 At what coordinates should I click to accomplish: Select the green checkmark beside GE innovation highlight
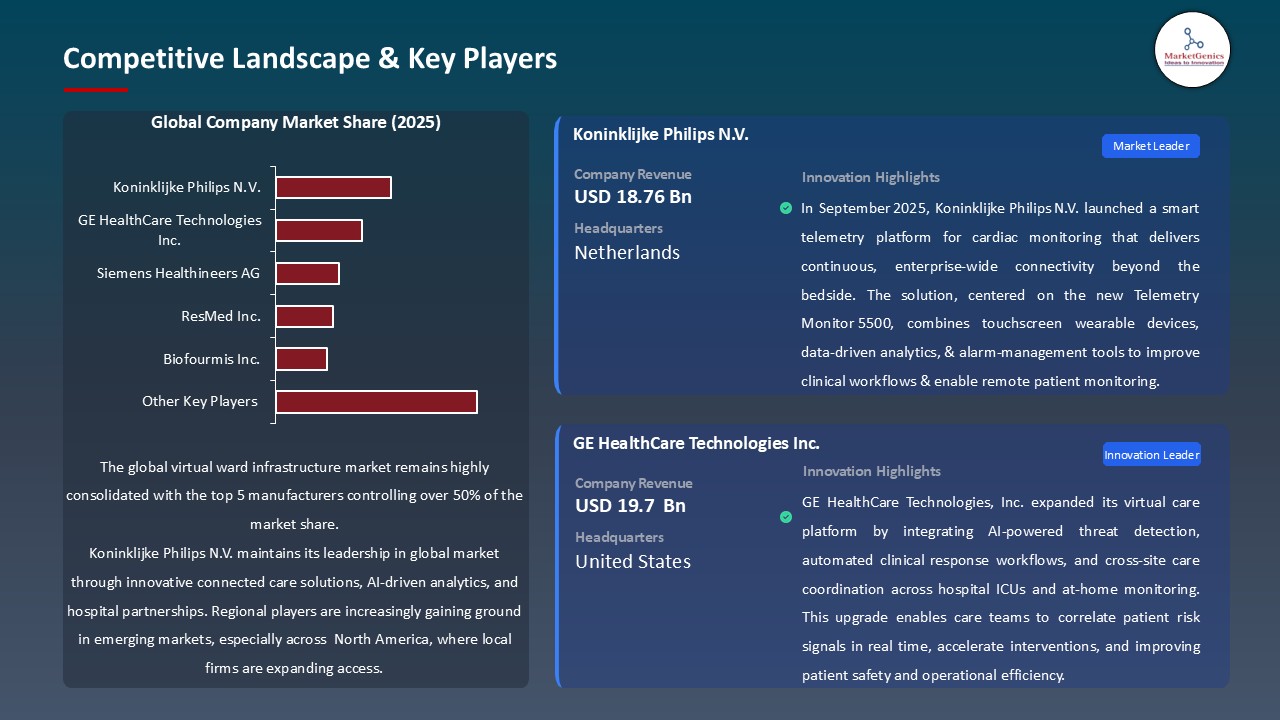[786, 517]
